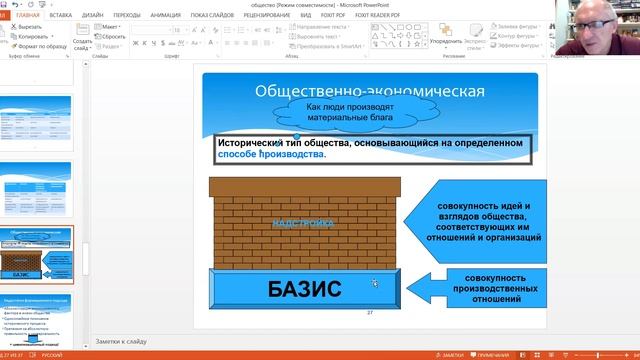
Task: Open Заливка фигуры shape fill
Action: tap(516, 27)
